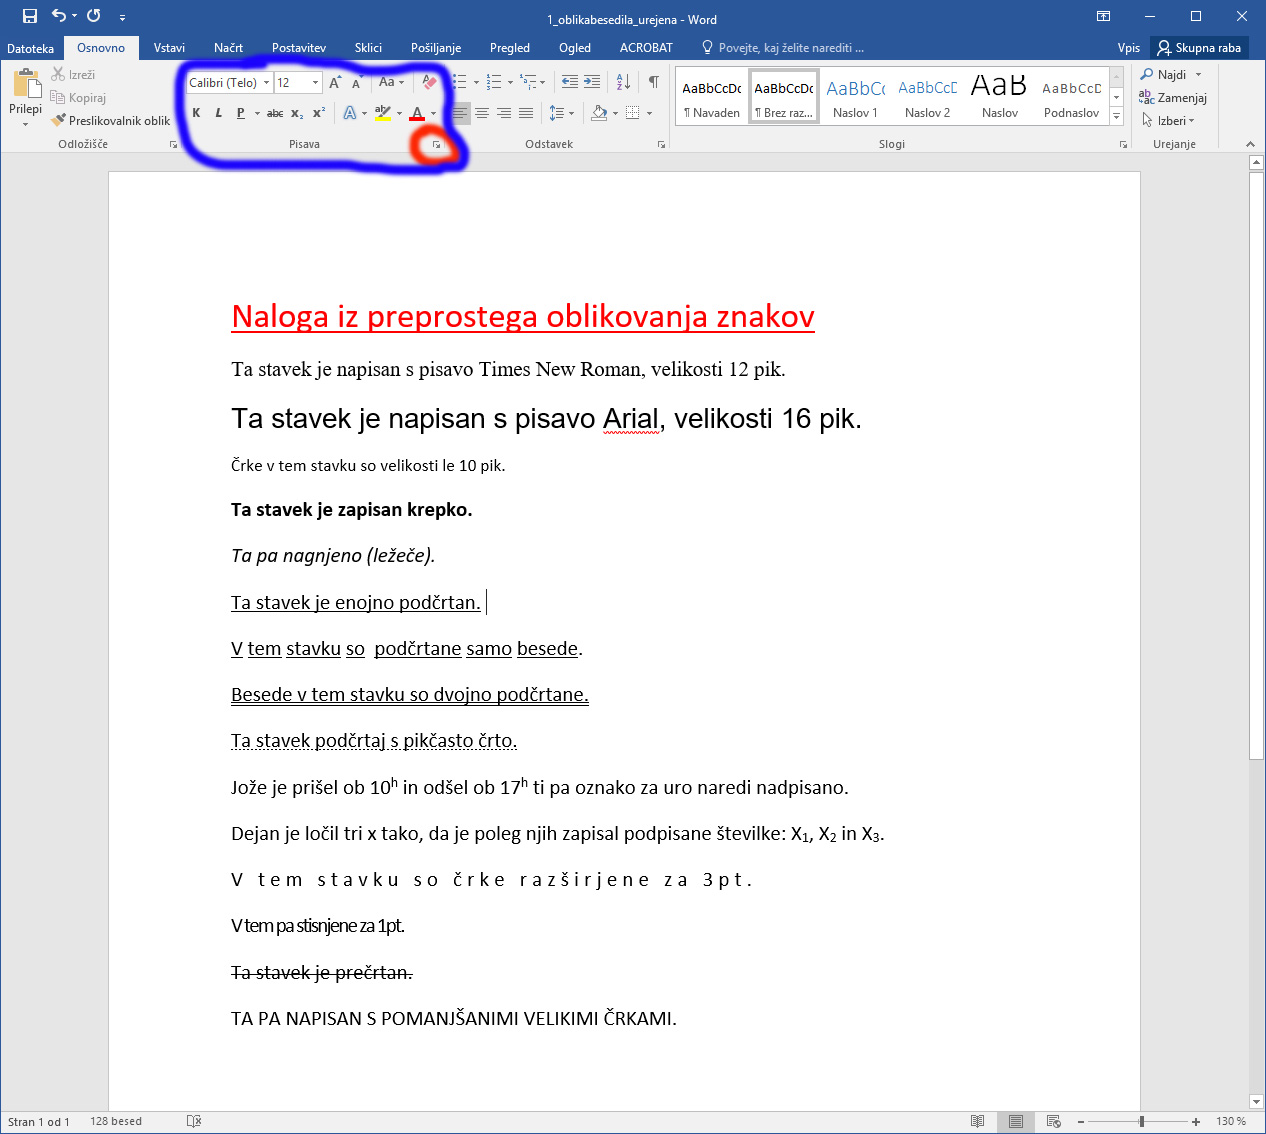
Task: Apply the Naslov 2 style
Action: 927,96
